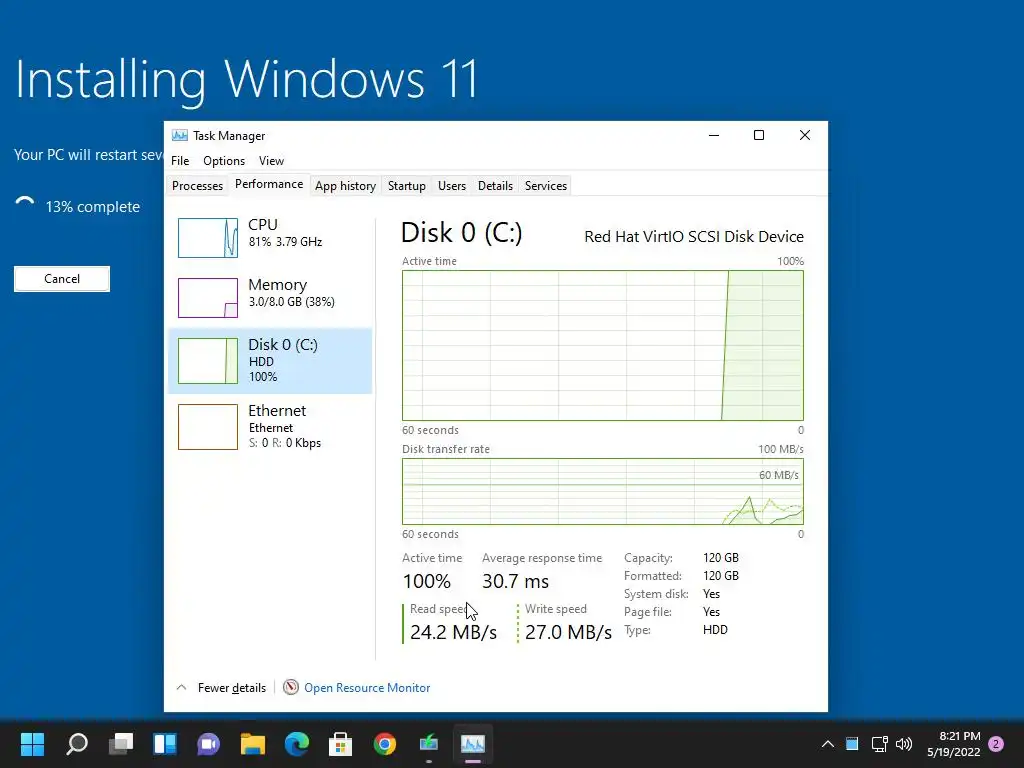Click the Capacity 120 GB value
Viewport: 1024px width, 768px height.
pos(721,558)
